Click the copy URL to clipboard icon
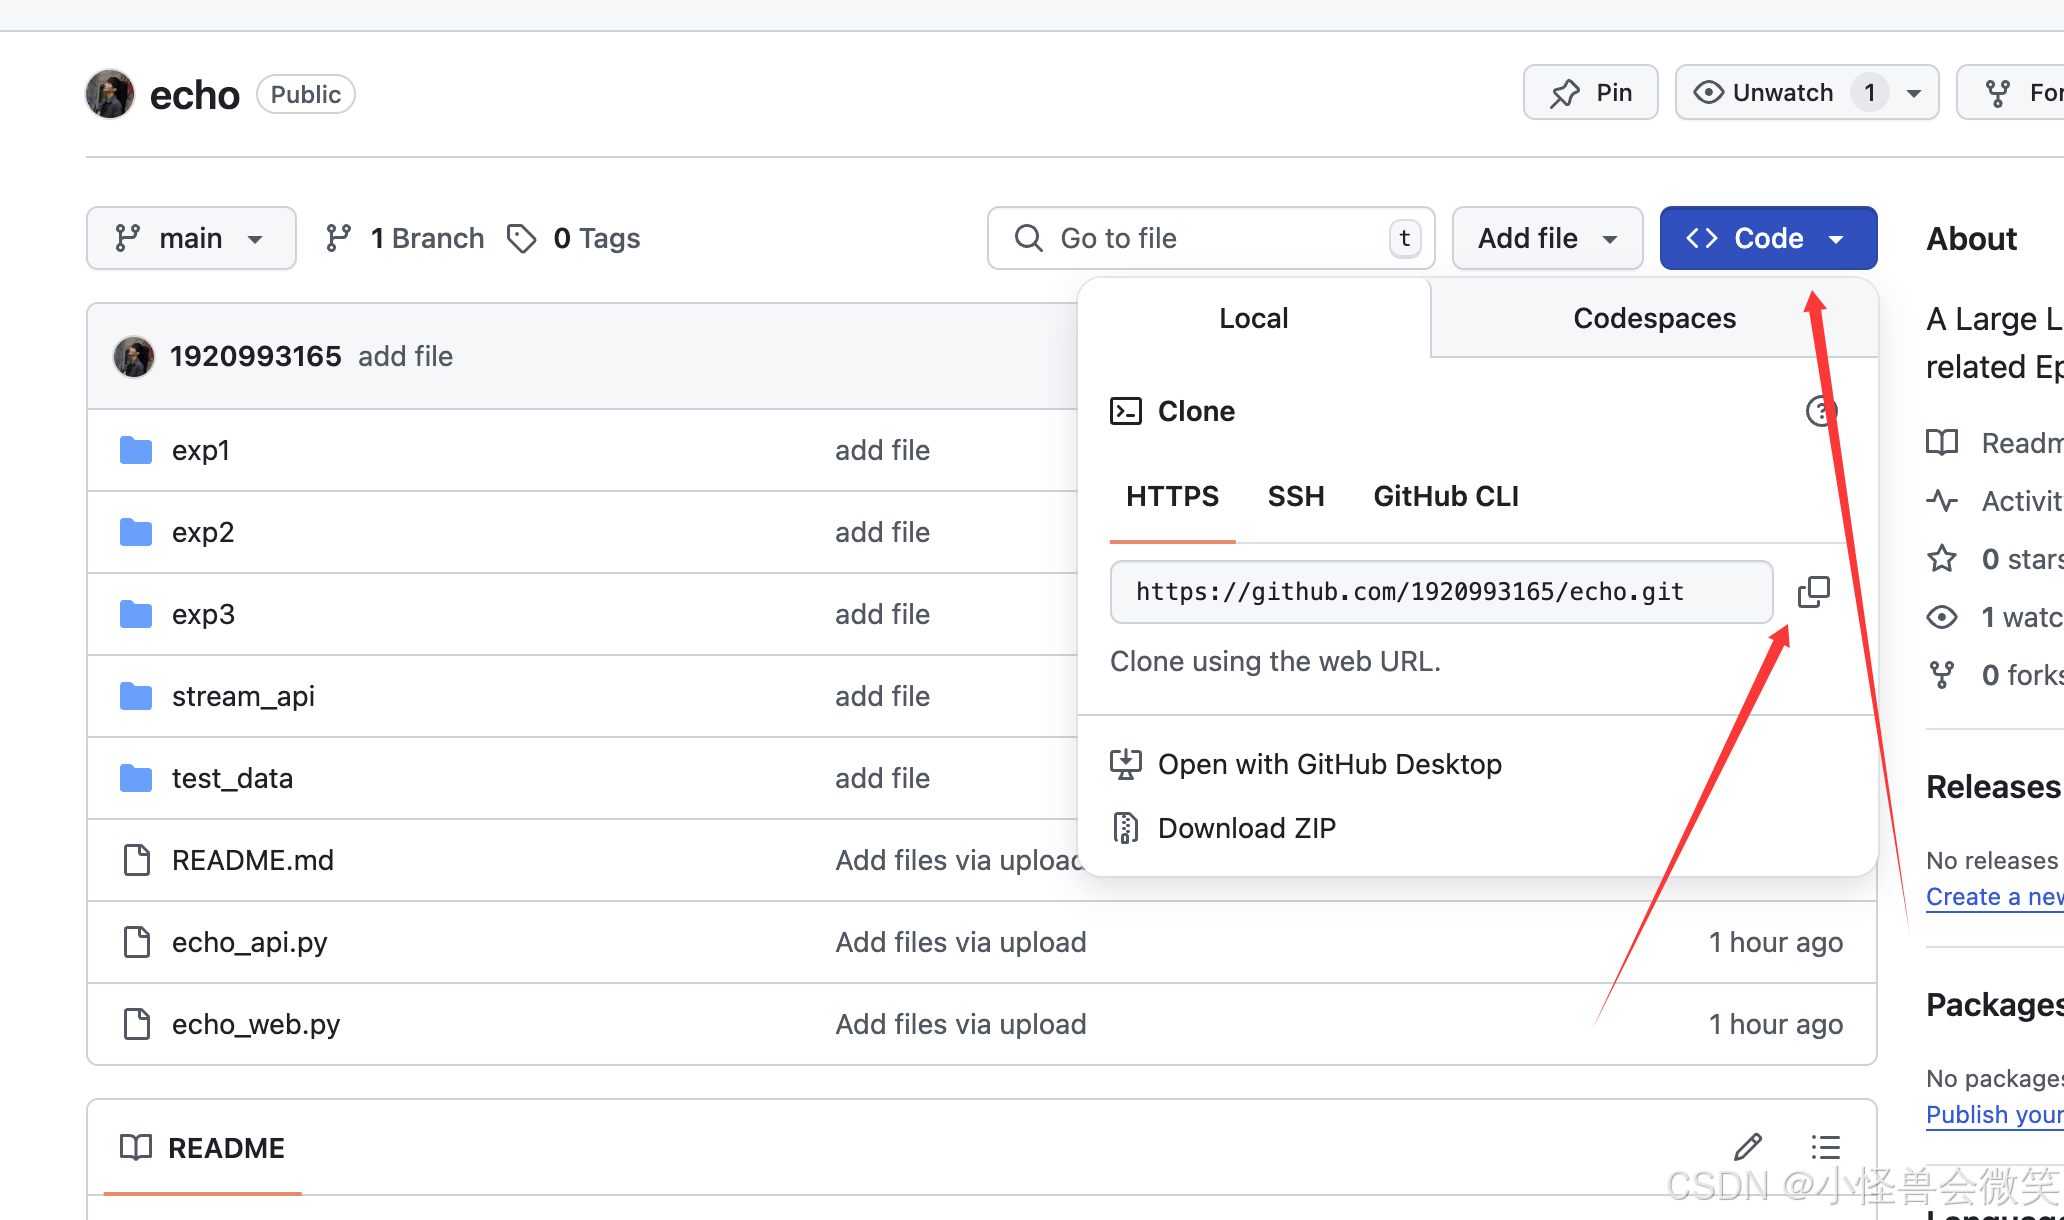 click(x=1813, y=592)
